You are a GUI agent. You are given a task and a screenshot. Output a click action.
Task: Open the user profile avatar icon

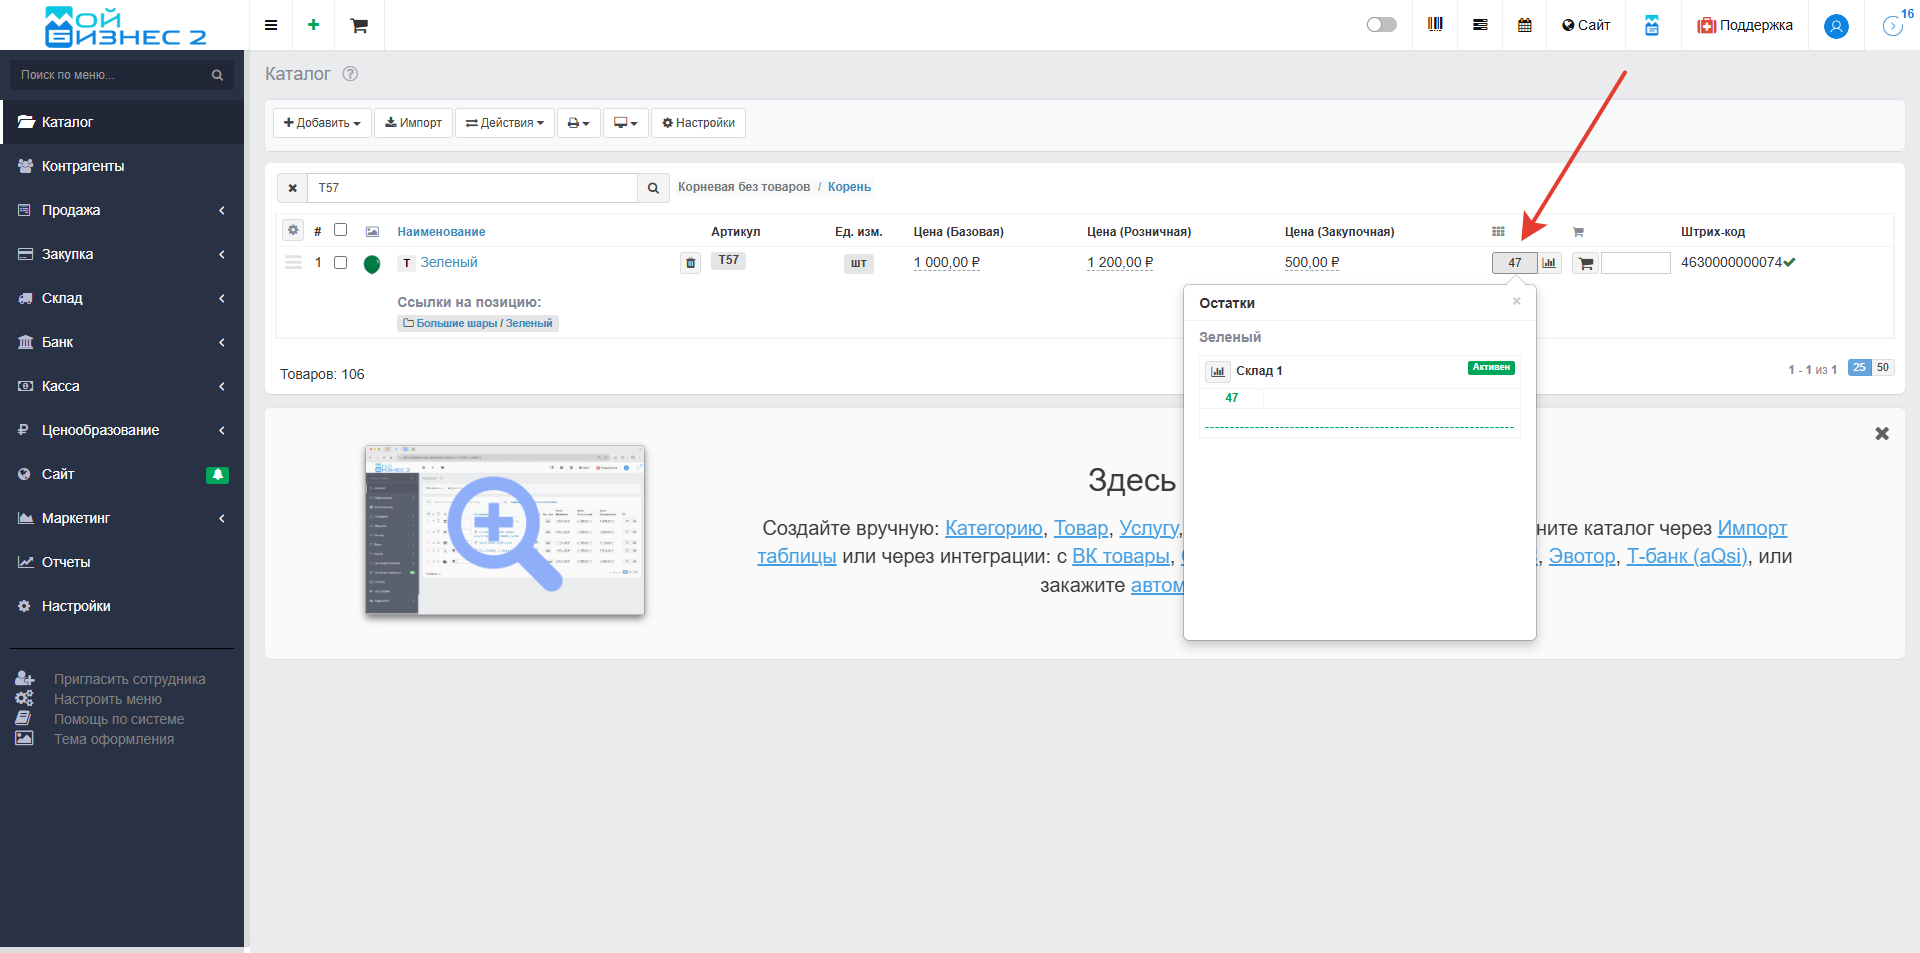[1835, 26]
